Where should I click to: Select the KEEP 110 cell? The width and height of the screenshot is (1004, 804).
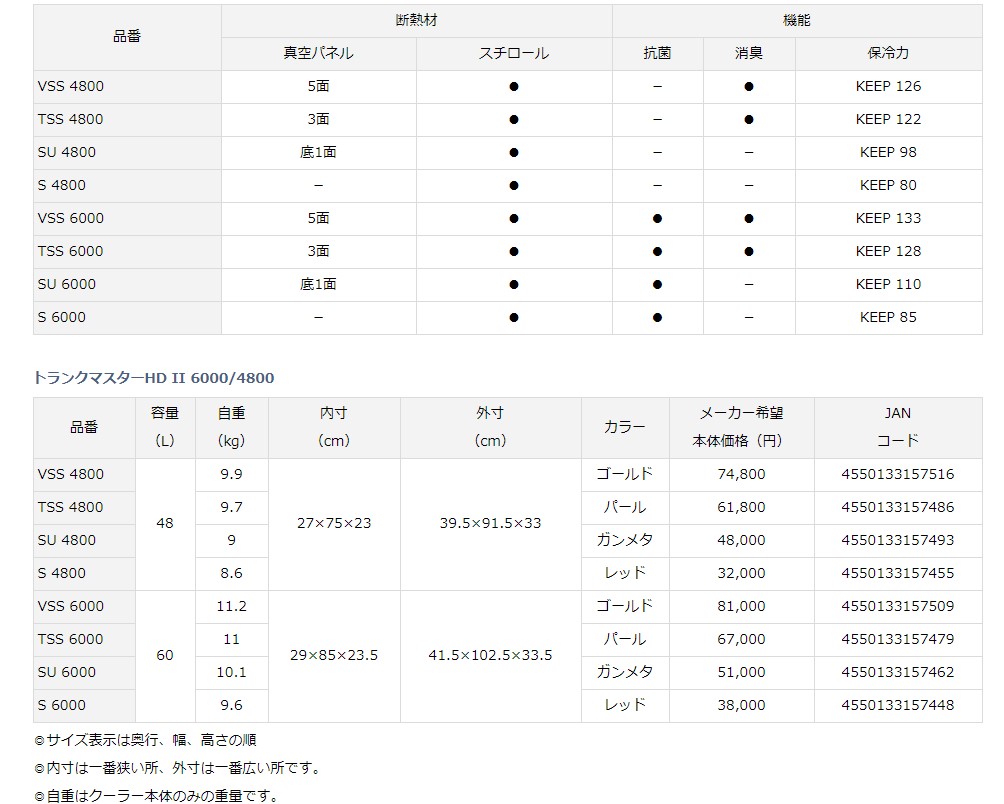[x=889, y=284]
